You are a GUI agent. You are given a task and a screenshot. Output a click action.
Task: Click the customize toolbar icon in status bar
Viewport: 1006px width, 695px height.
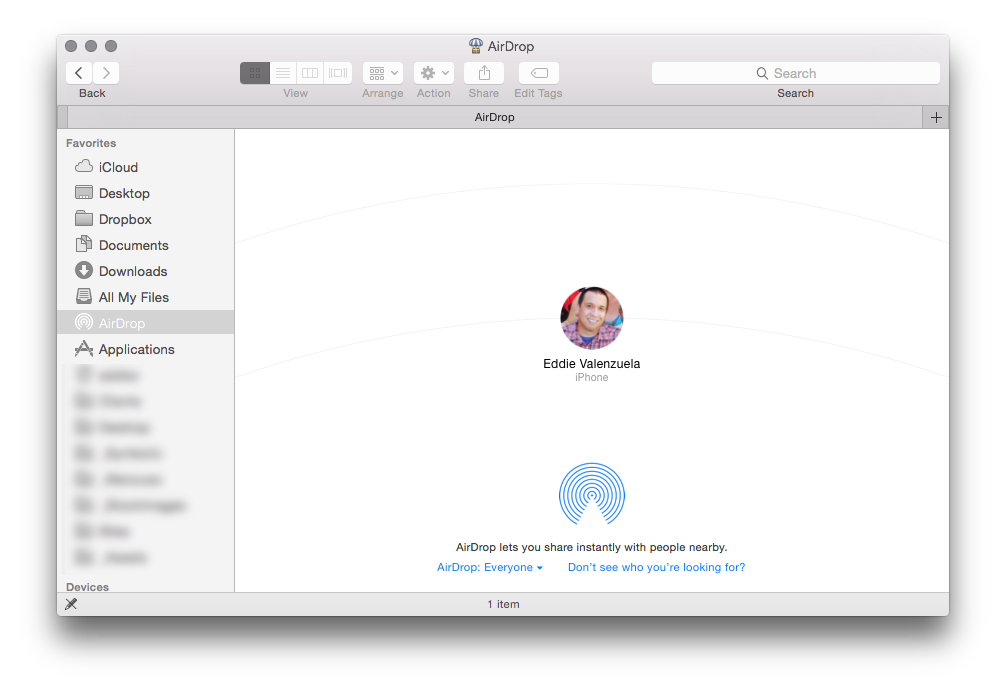click(x=71, y=604)
